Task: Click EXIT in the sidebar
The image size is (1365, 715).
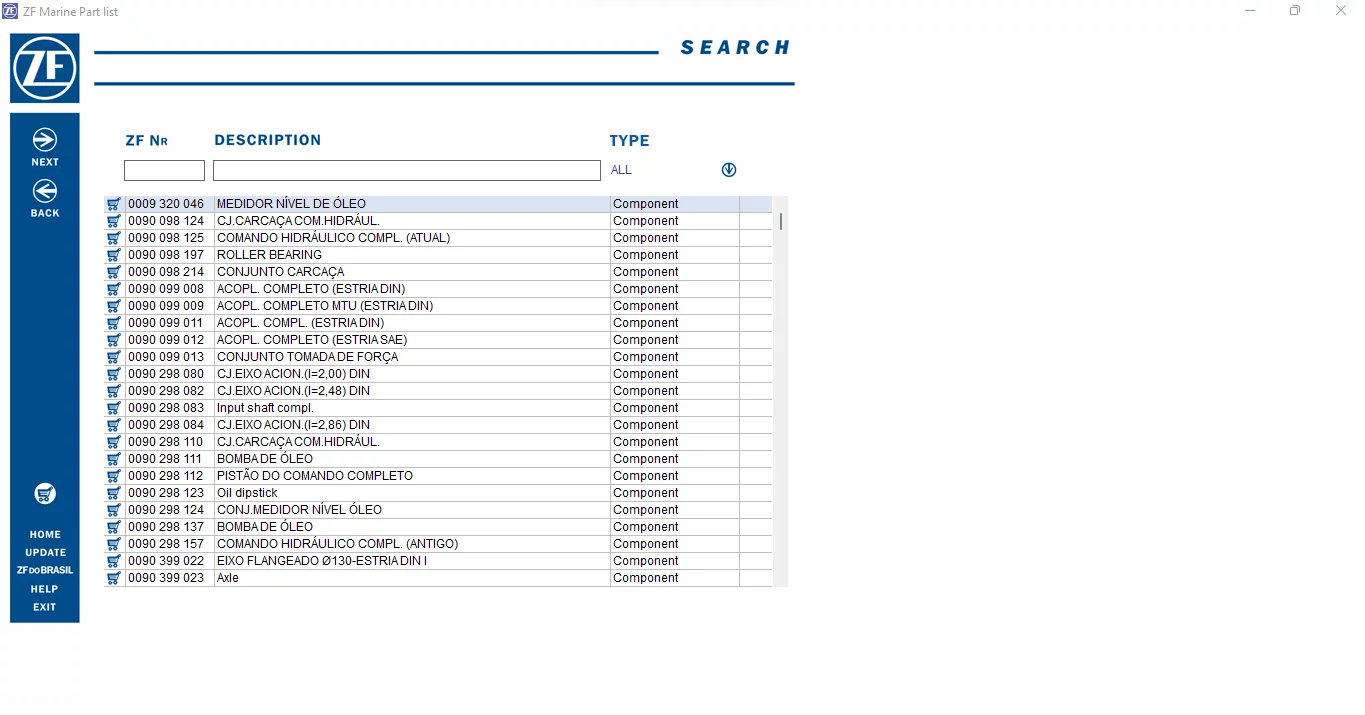Action: [45, 607]
